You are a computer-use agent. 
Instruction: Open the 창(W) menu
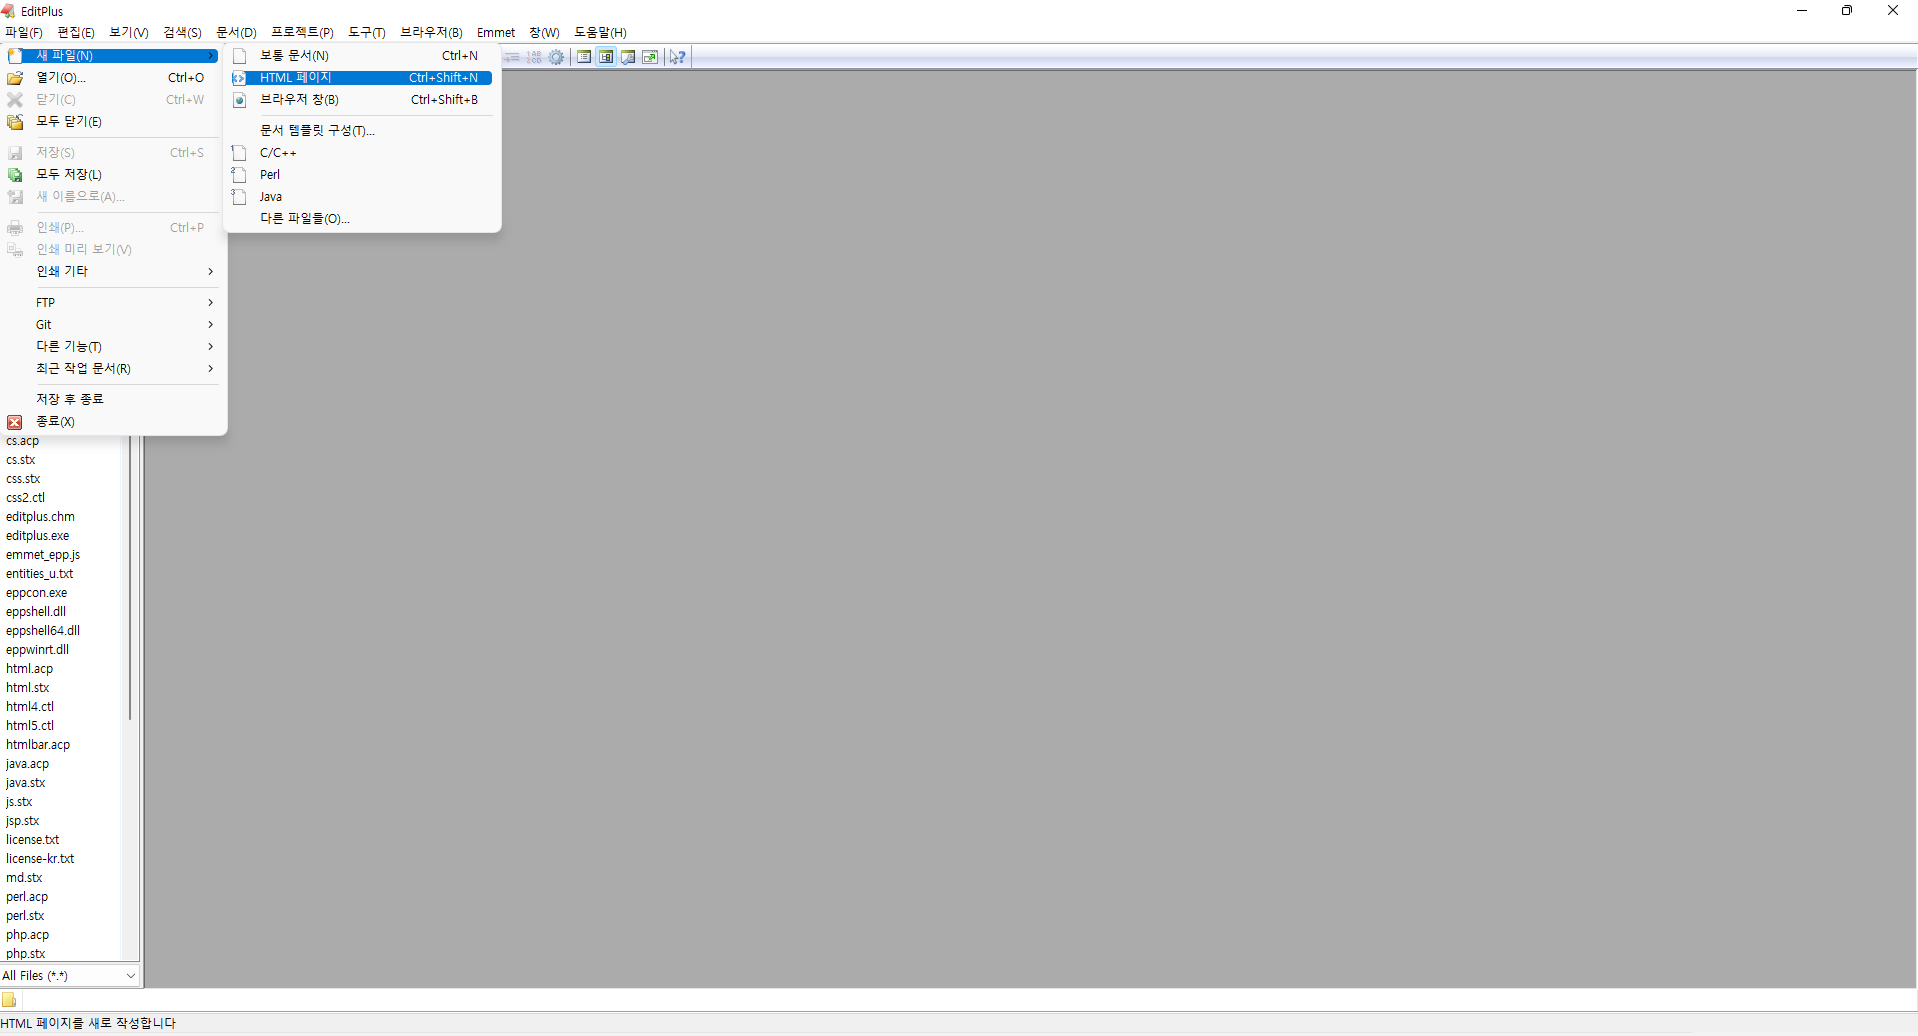544,33
